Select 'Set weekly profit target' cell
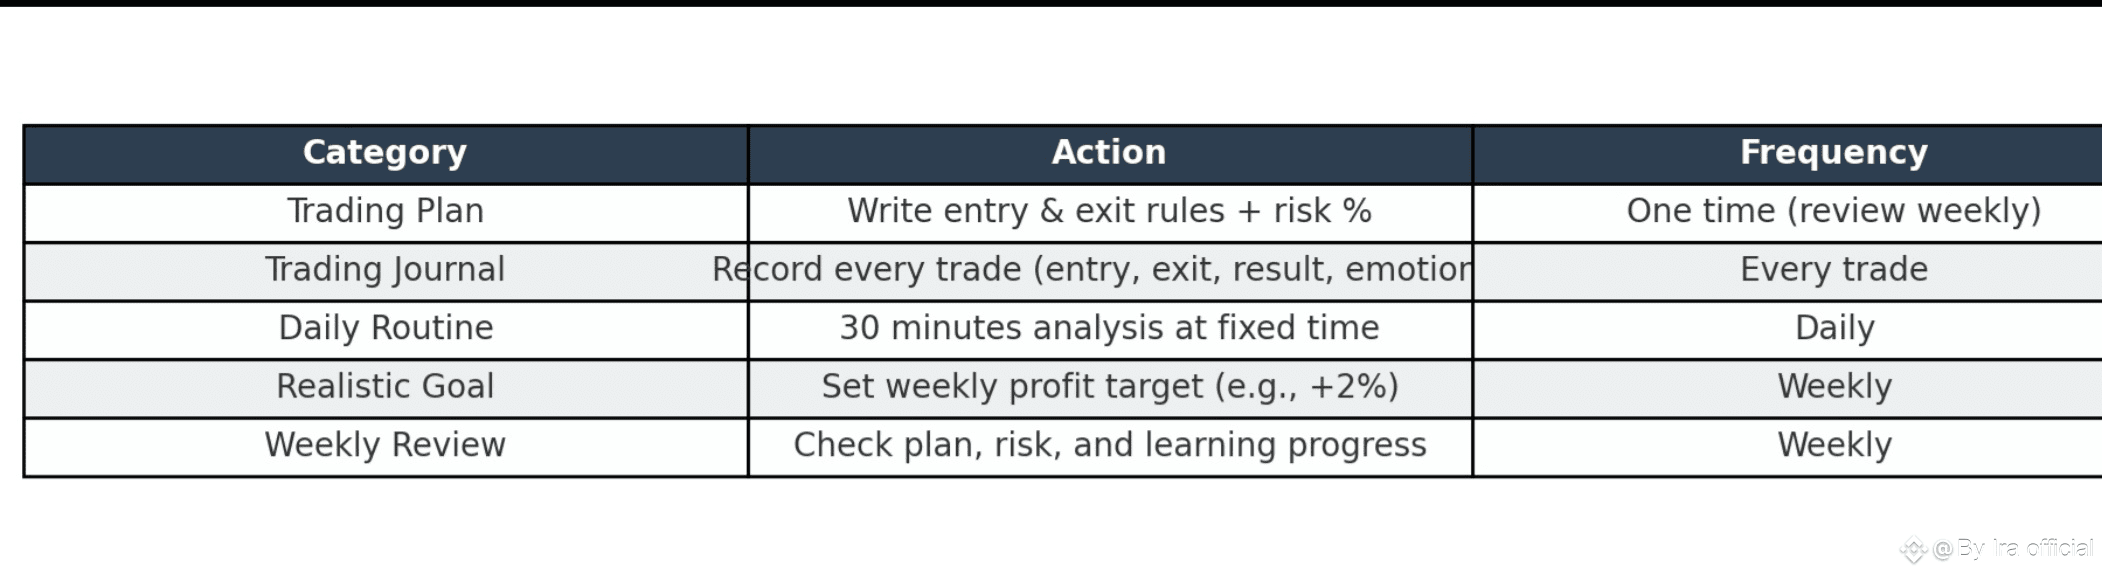Image resolution: width=2102 pixels, height=575 pixels. [x=1110, y=388]
